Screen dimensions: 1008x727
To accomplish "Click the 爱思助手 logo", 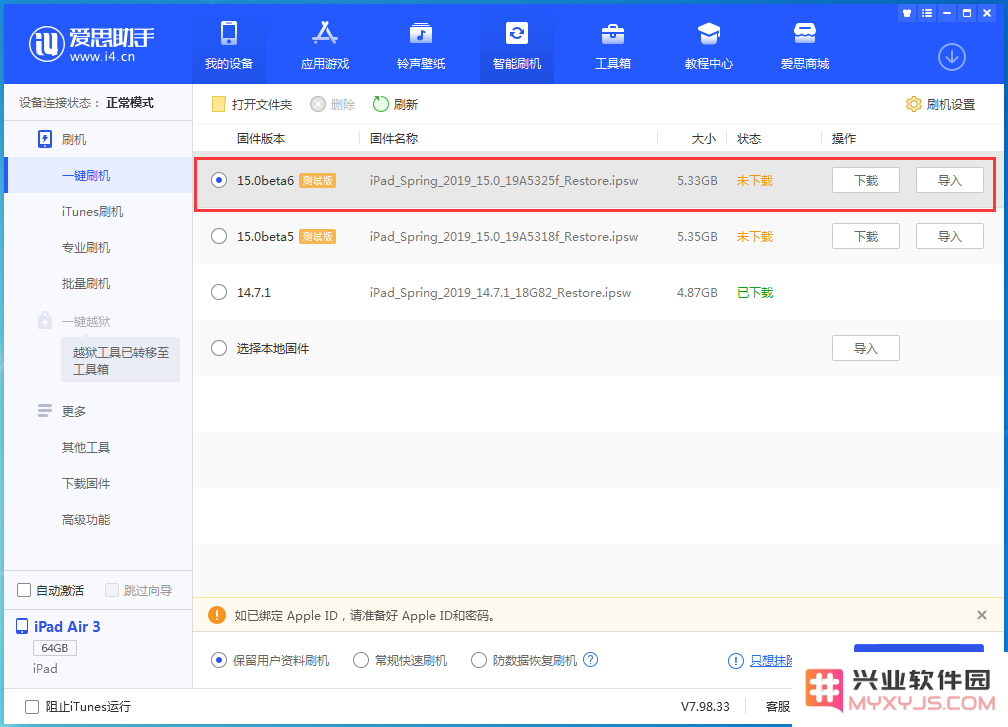I will 91,44.
